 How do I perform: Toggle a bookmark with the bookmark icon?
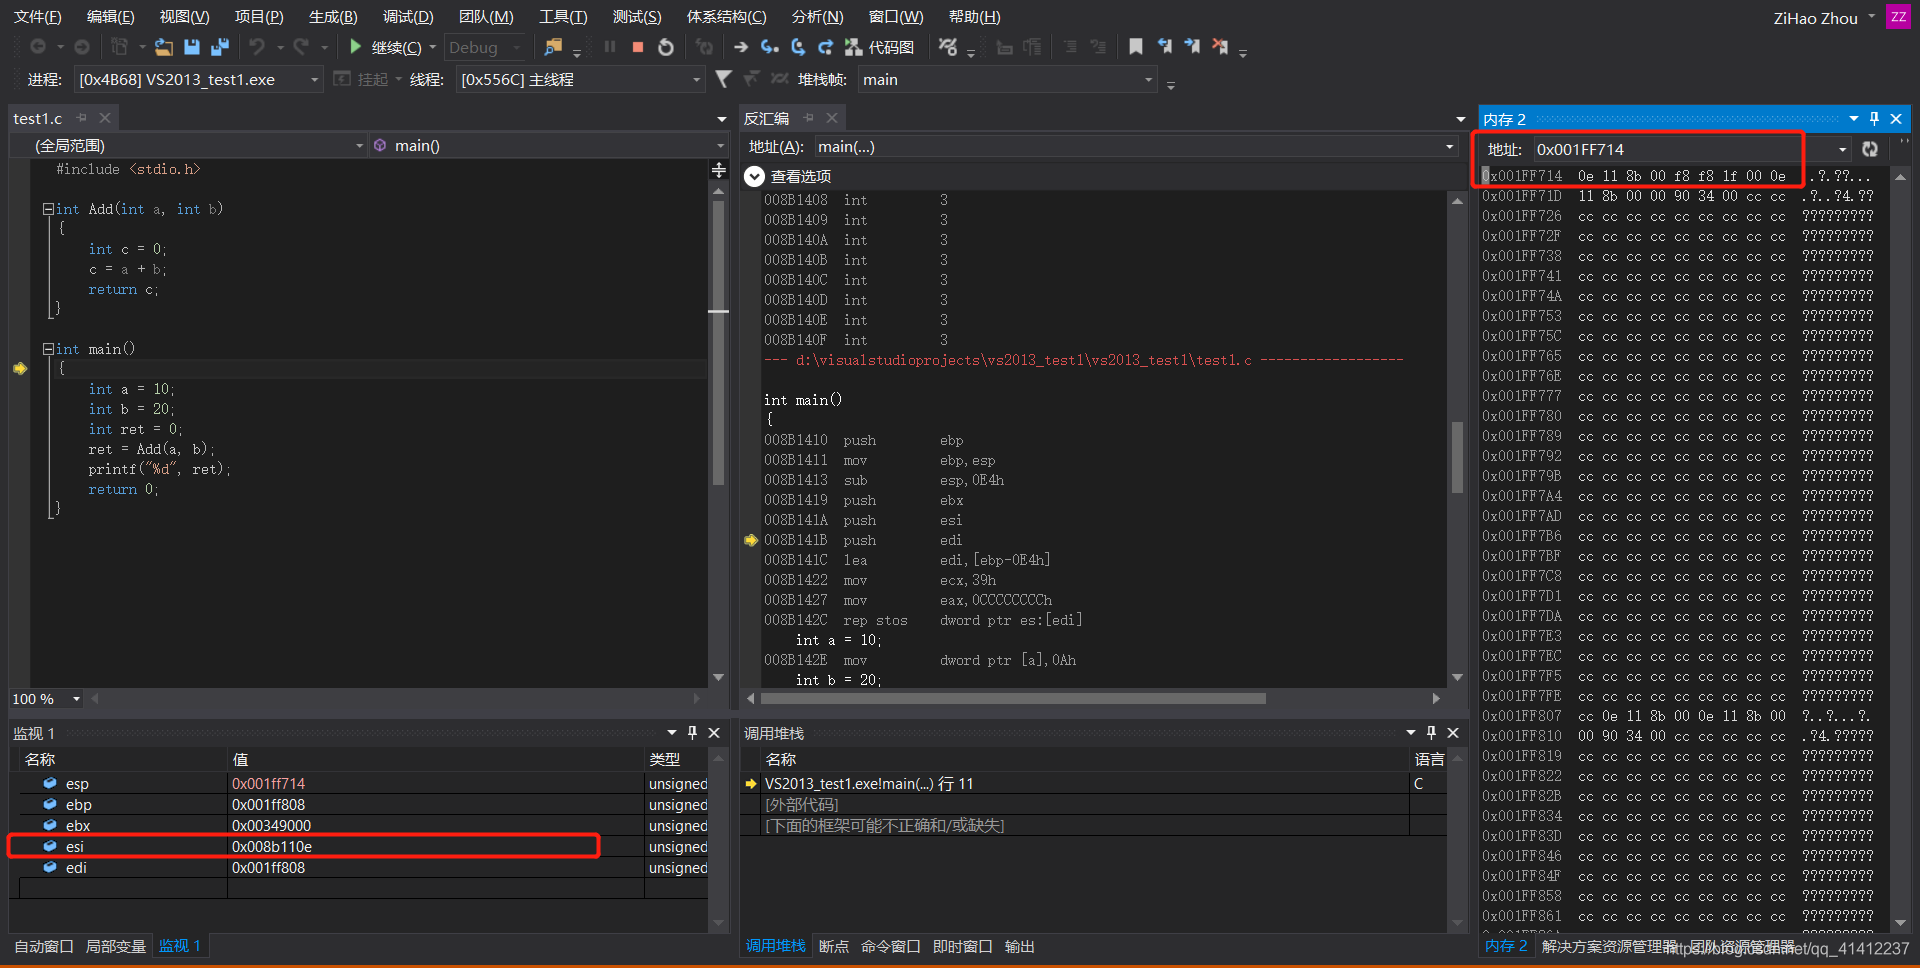coord(1136,46)
